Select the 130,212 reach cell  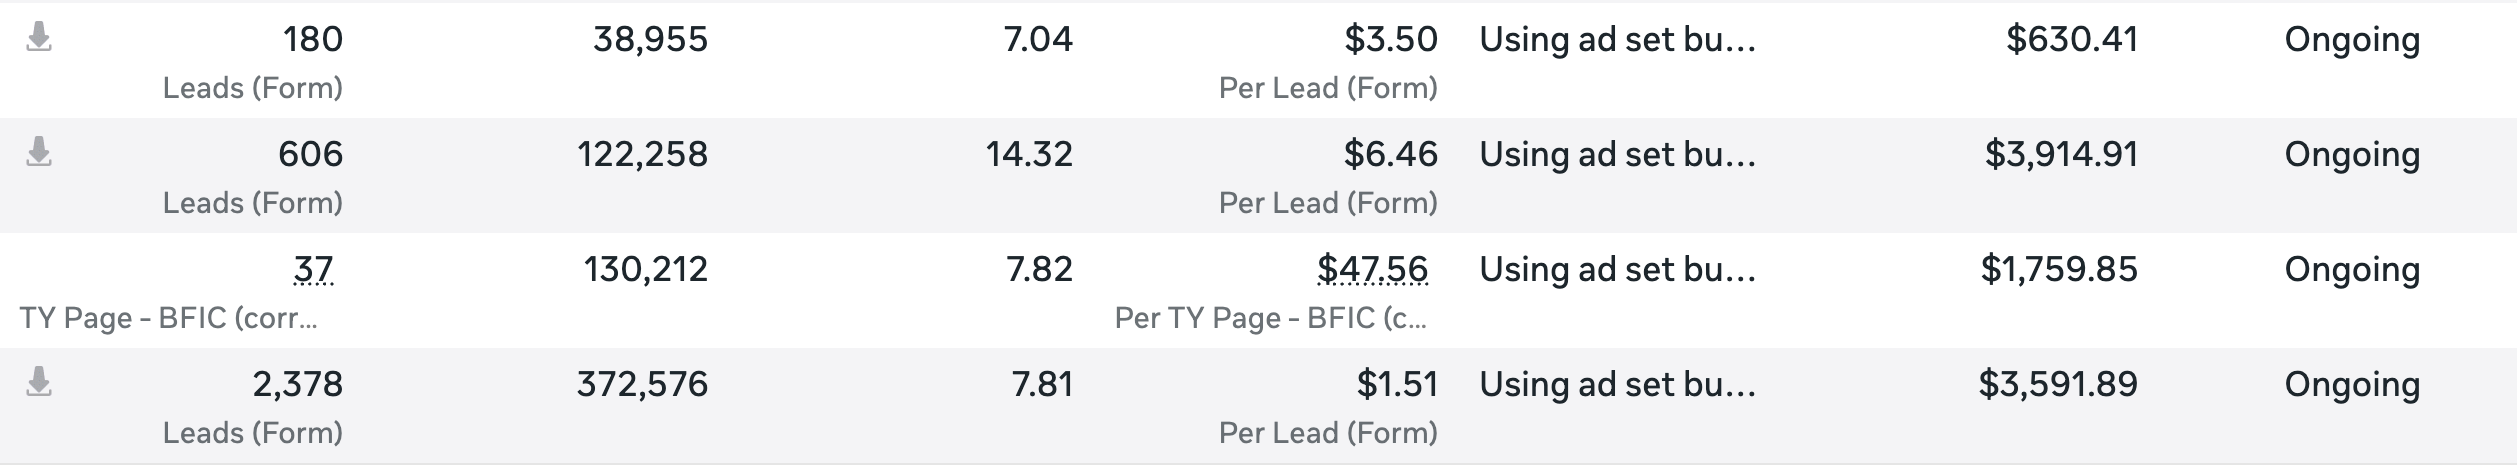point(645,269)
